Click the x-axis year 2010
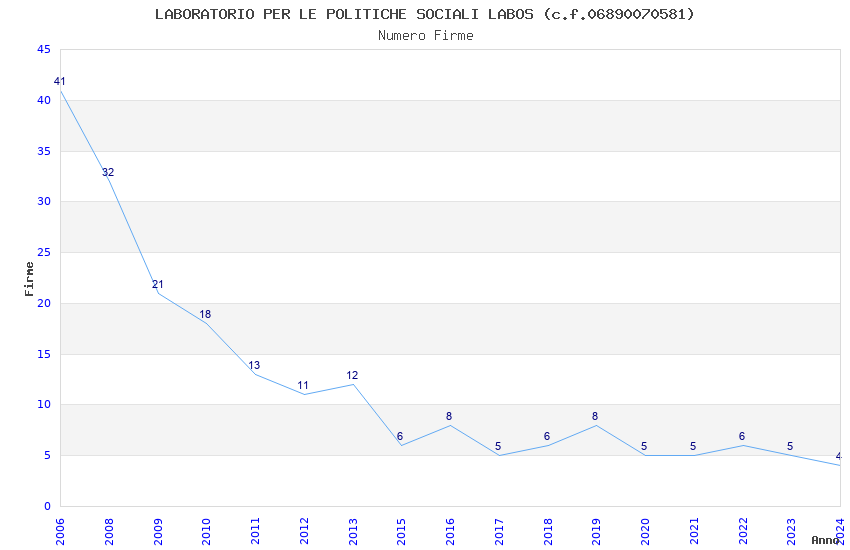Screen dimensions: 850x550 point(206,531)
